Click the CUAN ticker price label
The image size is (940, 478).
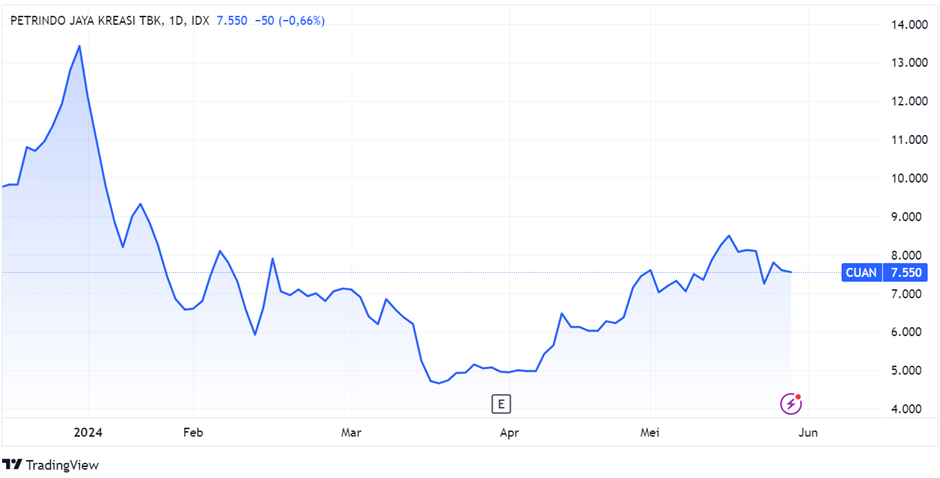click(863, 273)
